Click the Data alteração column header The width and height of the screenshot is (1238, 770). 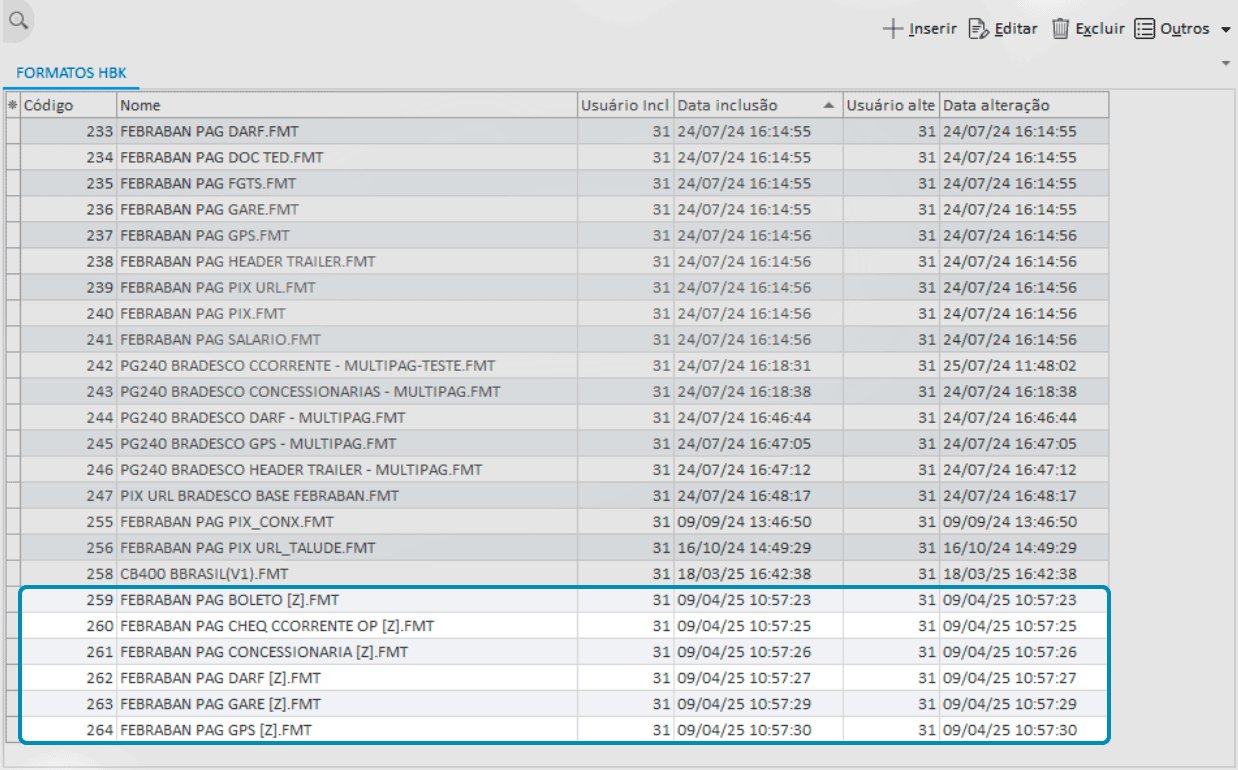(1024, 105)
